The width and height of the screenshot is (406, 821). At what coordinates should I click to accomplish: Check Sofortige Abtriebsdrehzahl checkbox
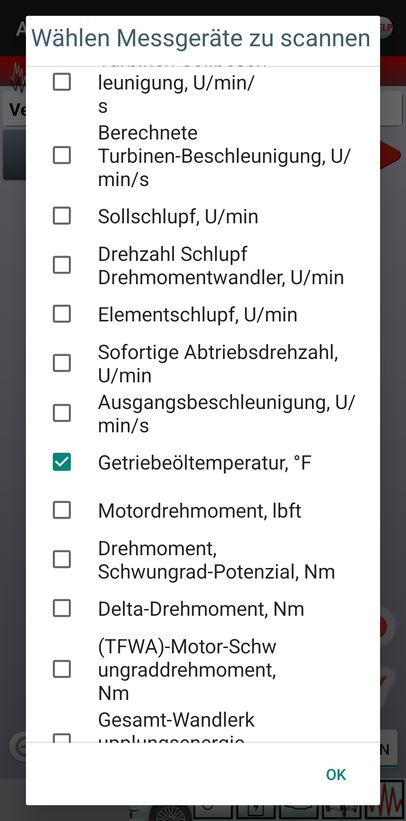point(62,363)
